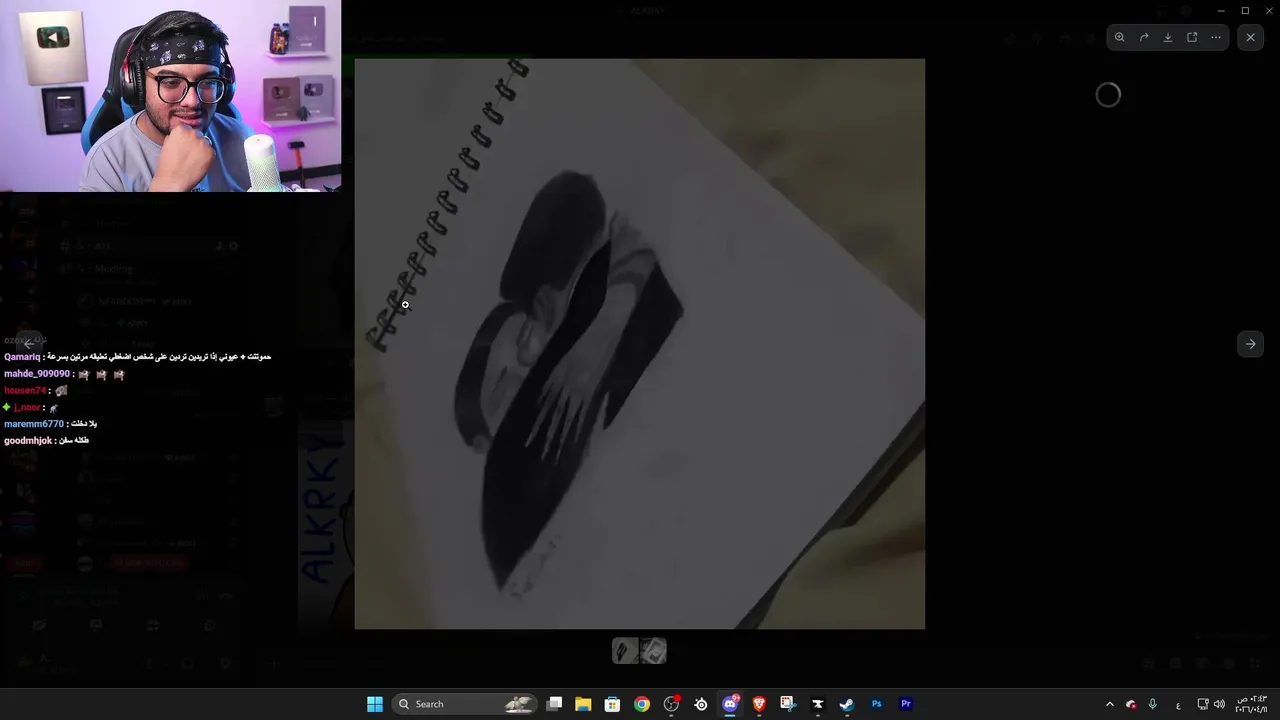Open network settings from the tray

tap(1203, 704)
